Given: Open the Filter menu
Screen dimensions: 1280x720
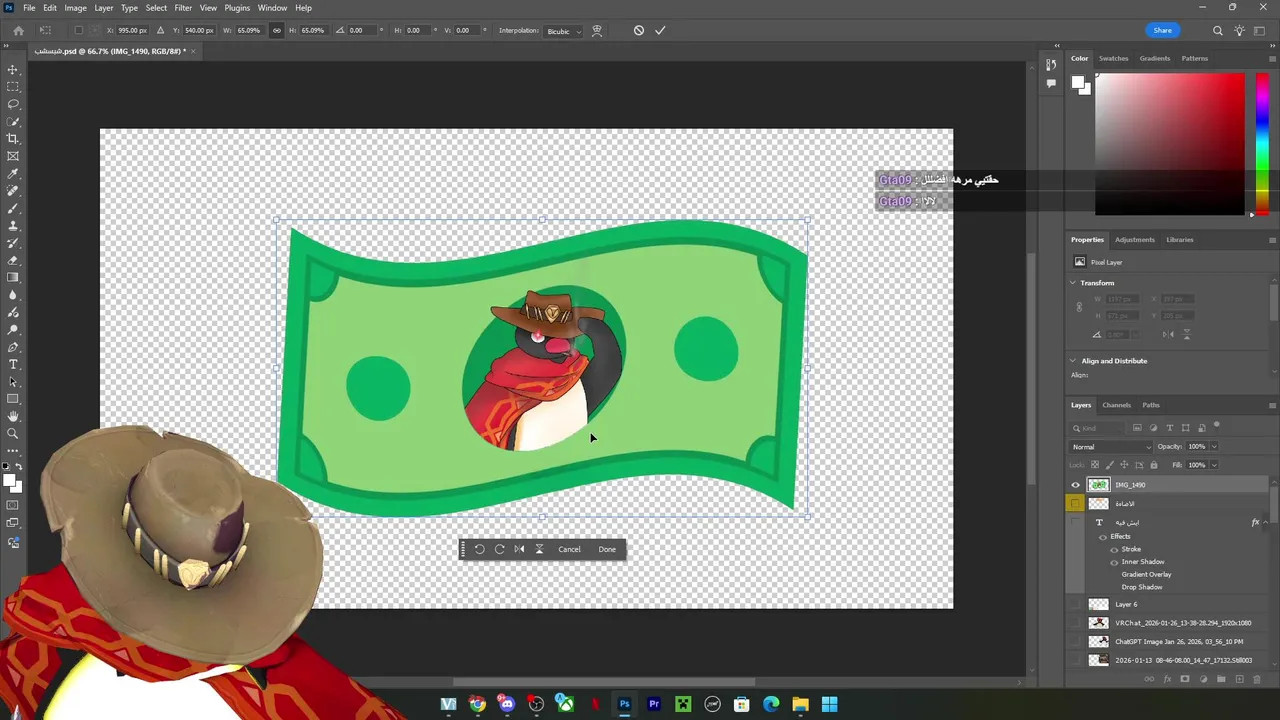Looking at the screenshot, I should point(183,8).
